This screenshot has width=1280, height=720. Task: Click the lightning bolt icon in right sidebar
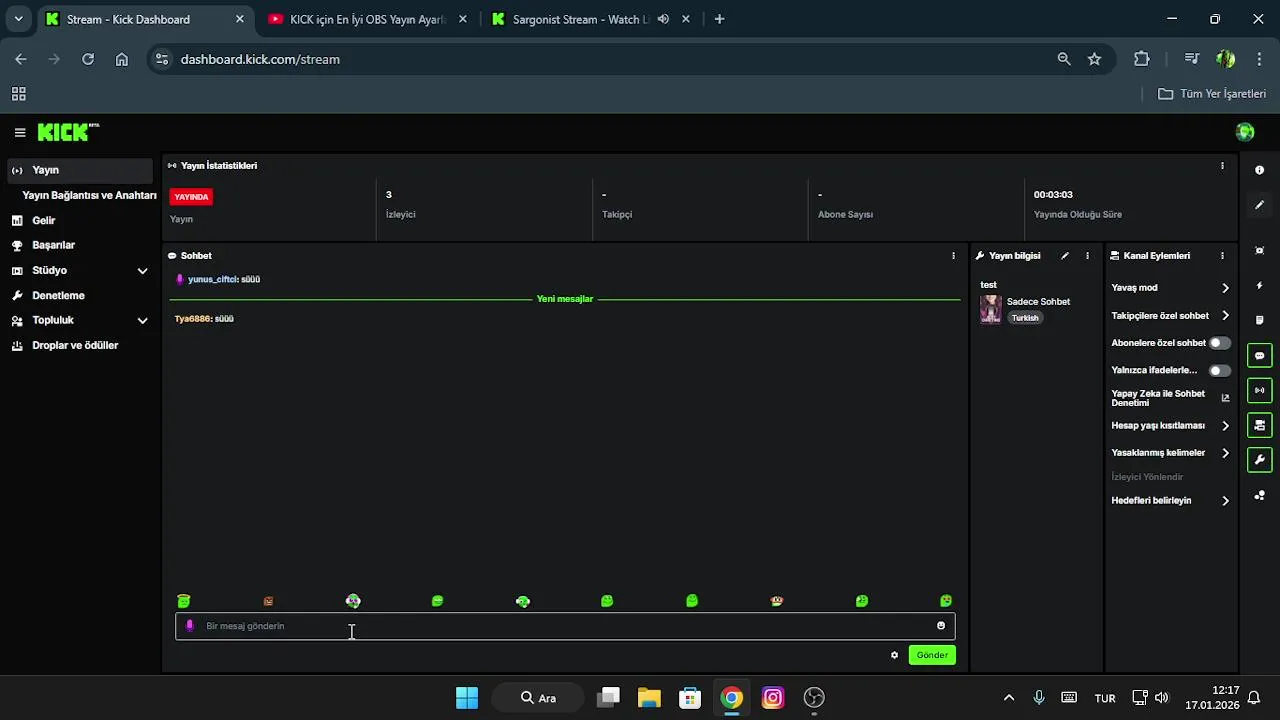1260,287
